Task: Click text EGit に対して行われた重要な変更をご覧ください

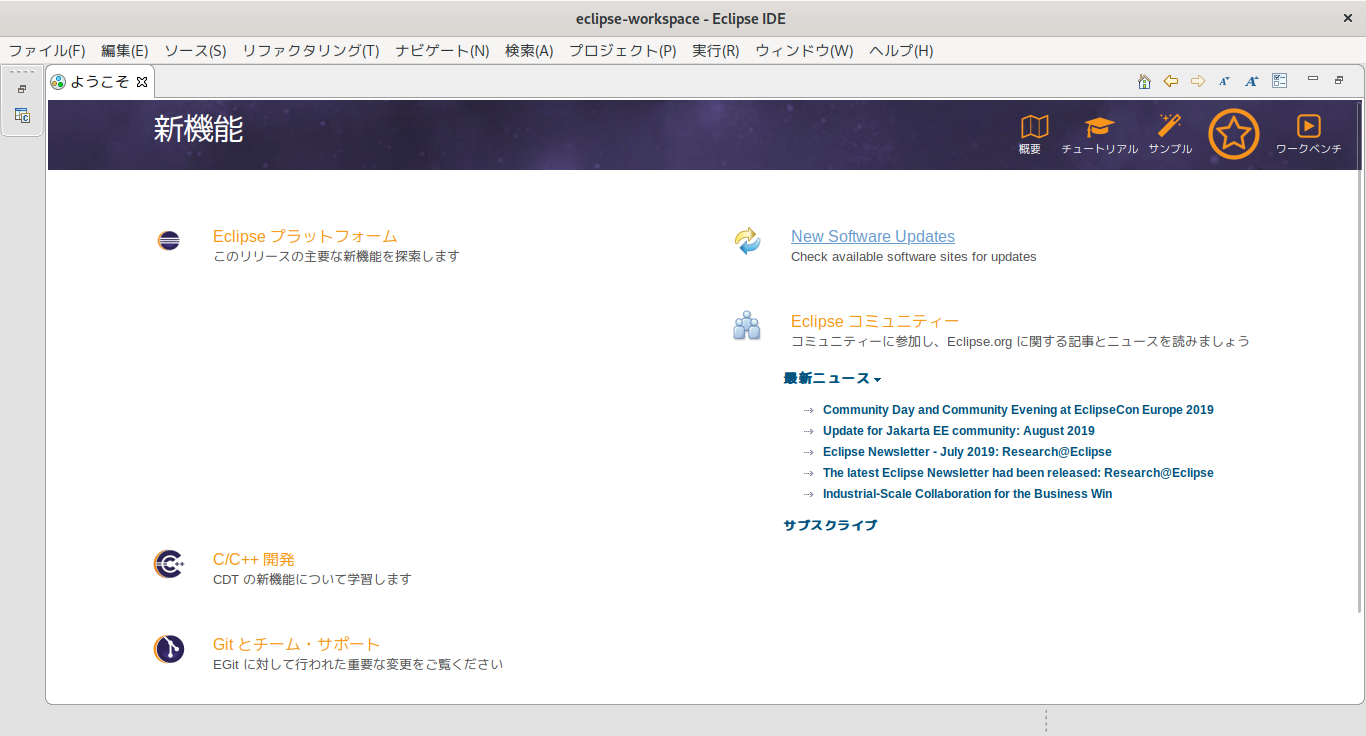Action: pyautogui.click(x=358, y=665)
